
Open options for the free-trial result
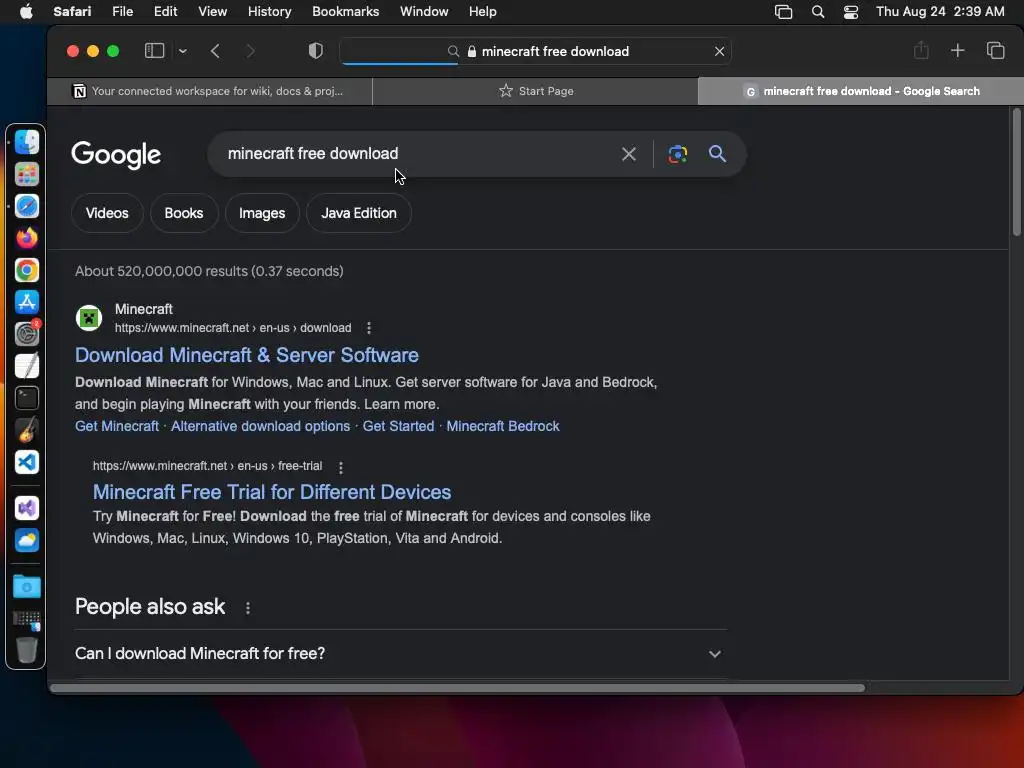click(x=340, y=467)
